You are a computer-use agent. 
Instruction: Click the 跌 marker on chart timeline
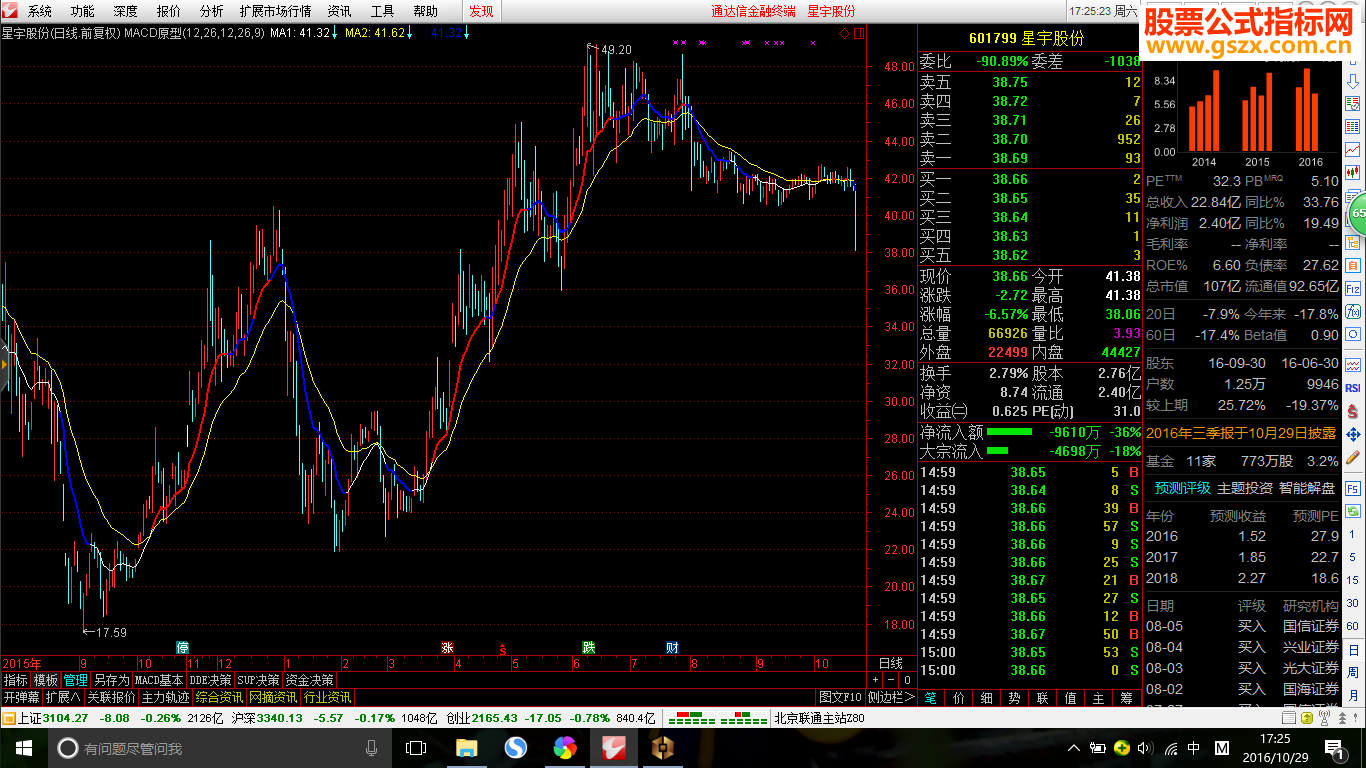coord(589,647)
